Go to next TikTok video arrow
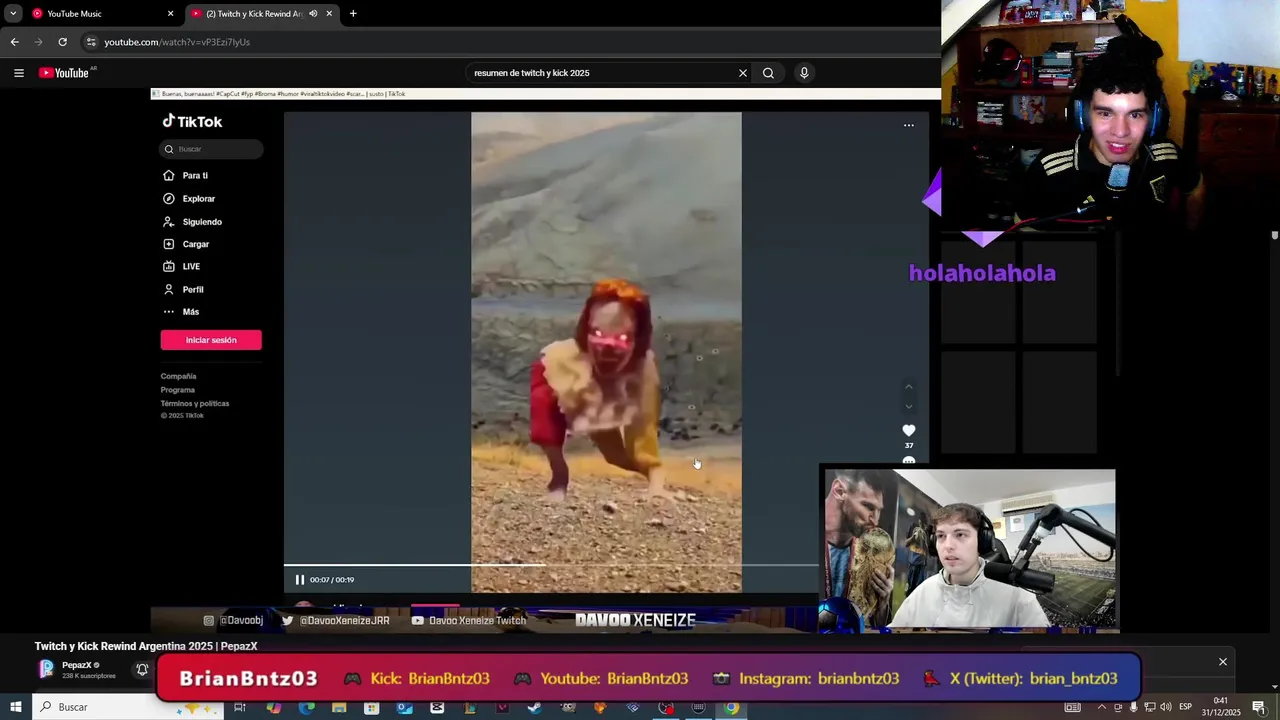Viewport: 1280px width, 720px height. click(x=908, y=406)
